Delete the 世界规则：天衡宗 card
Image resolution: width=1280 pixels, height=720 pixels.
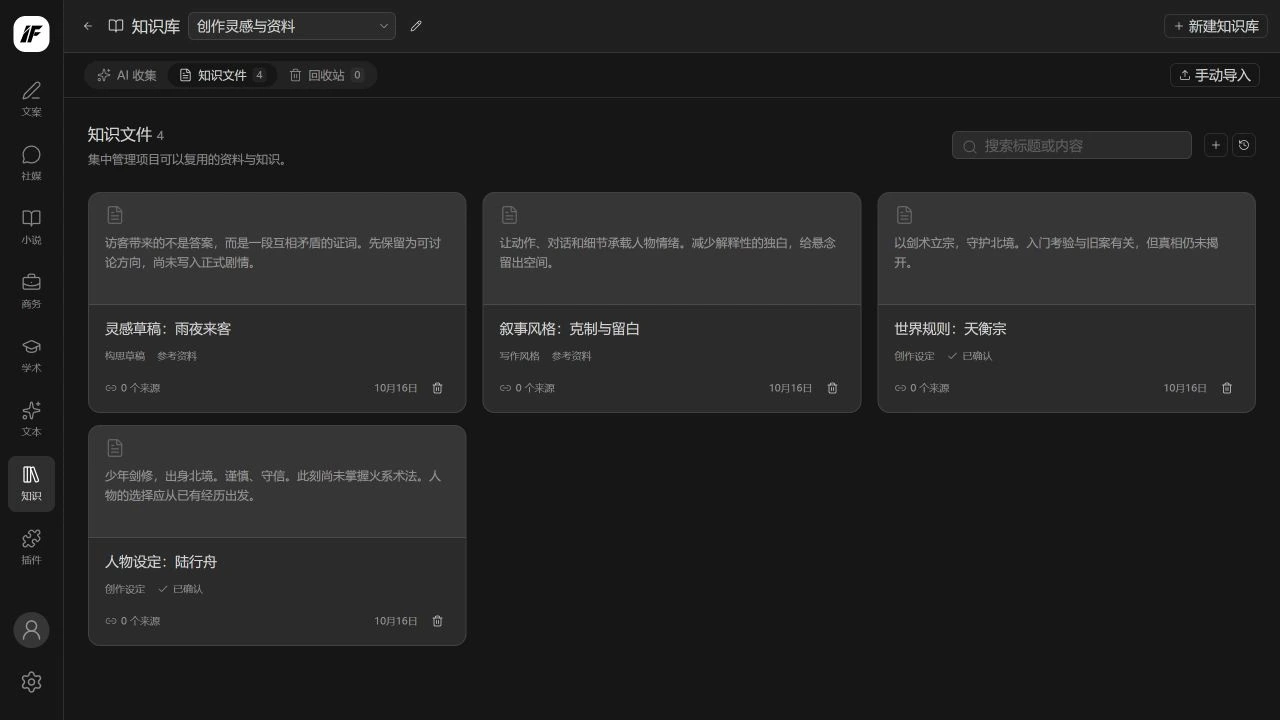pyautogui.click(x=1227, y=388)
